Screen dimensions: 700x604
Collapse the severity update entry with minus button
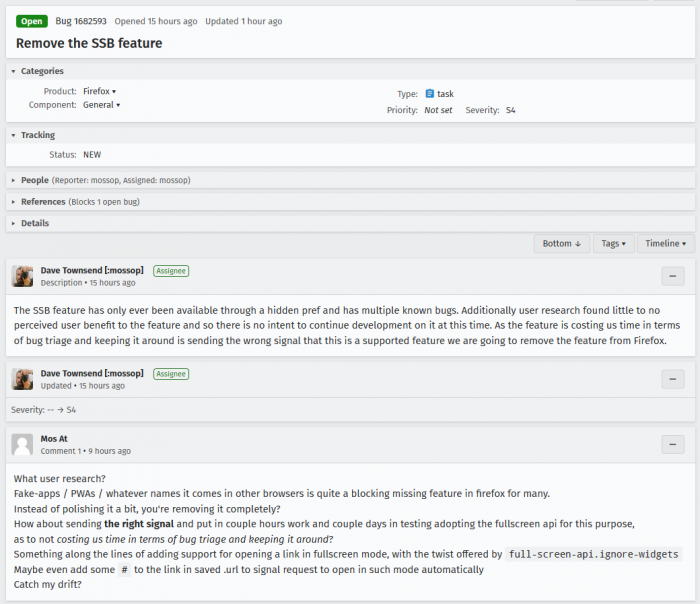pyautogui.click(x=673, y=379)
